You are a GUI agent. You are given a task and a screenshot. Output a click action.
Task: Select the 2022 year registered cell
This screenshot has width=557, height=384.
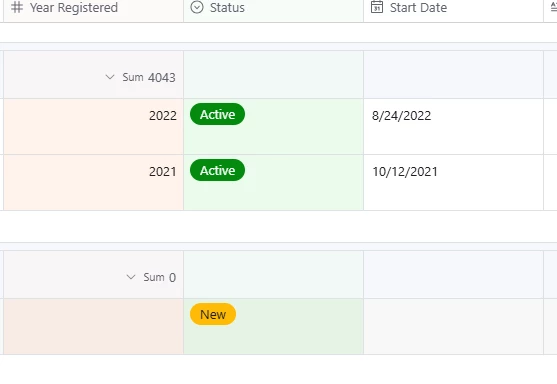93,126
